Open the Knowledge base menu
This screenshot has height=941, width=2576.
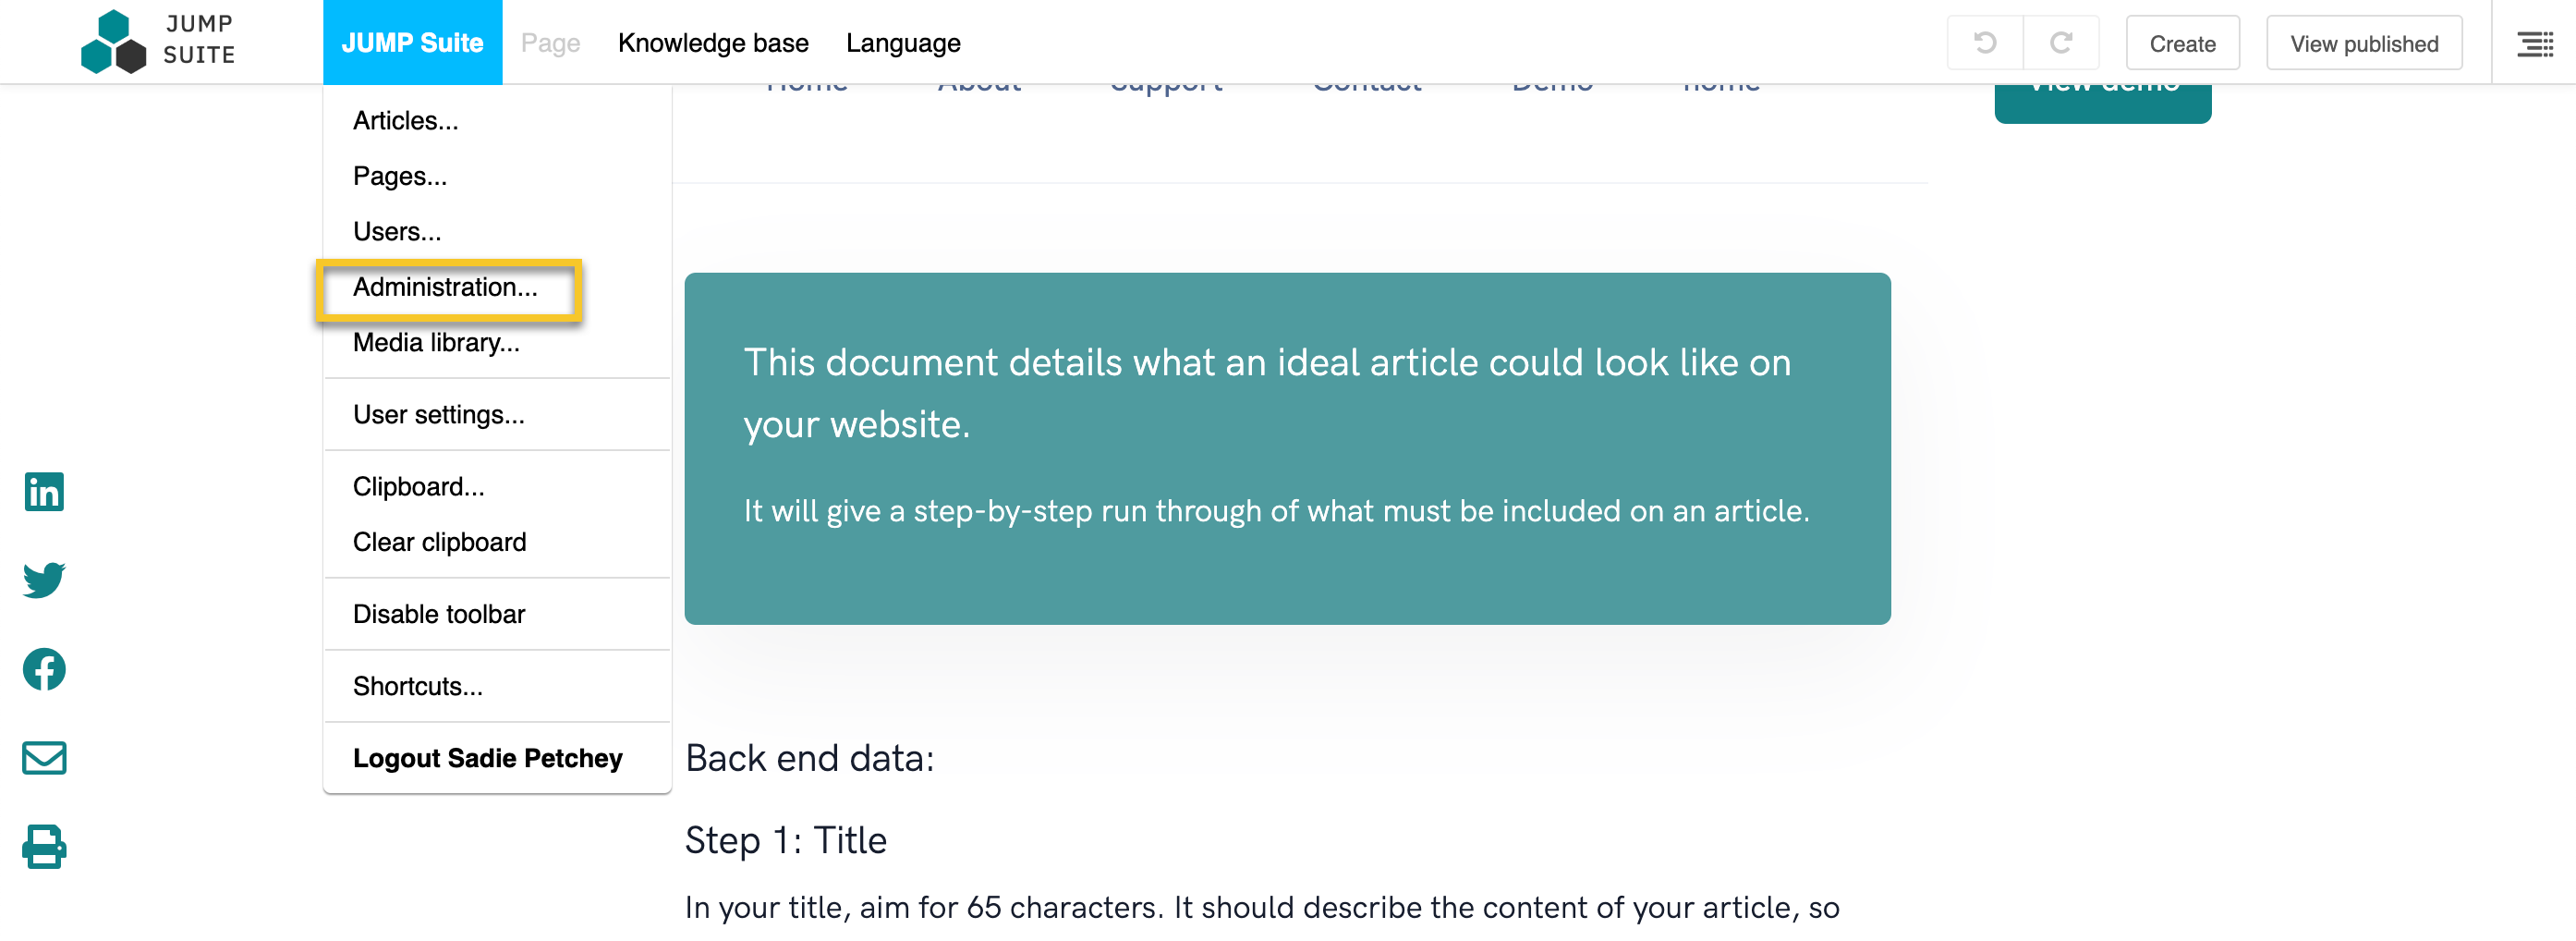tap(713, 43)
